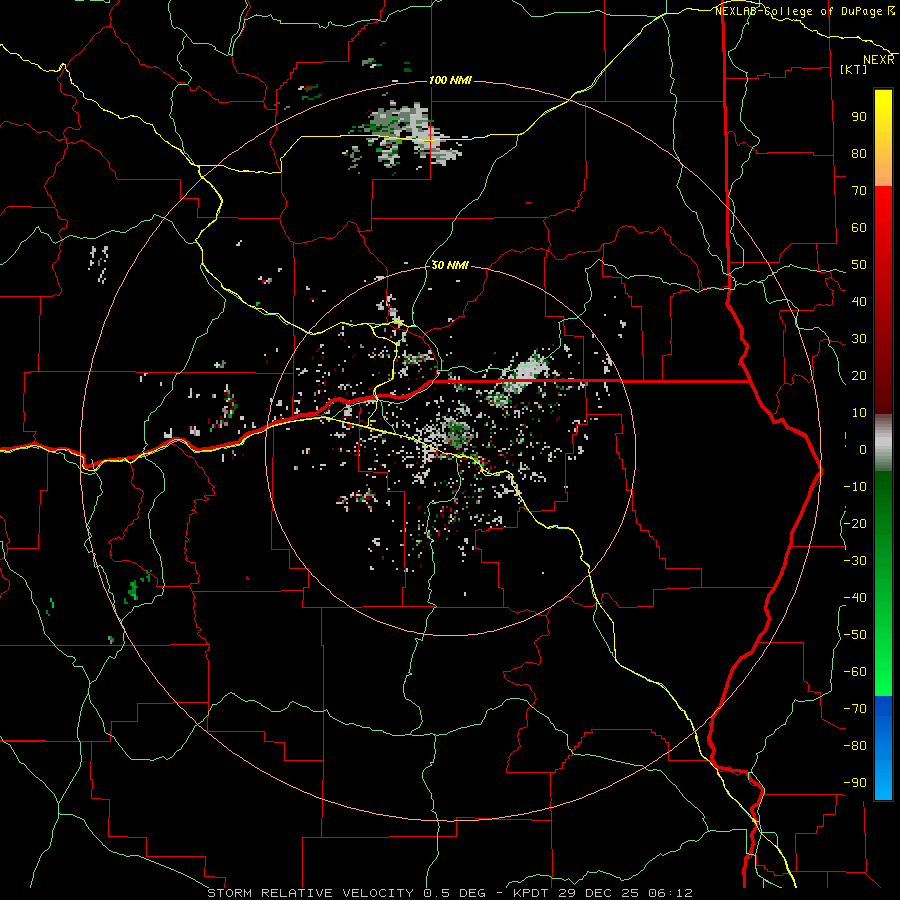Screen dimensions: 900x900
Task: Click the 50 NMI range ring label
Action: coord(450,265)
